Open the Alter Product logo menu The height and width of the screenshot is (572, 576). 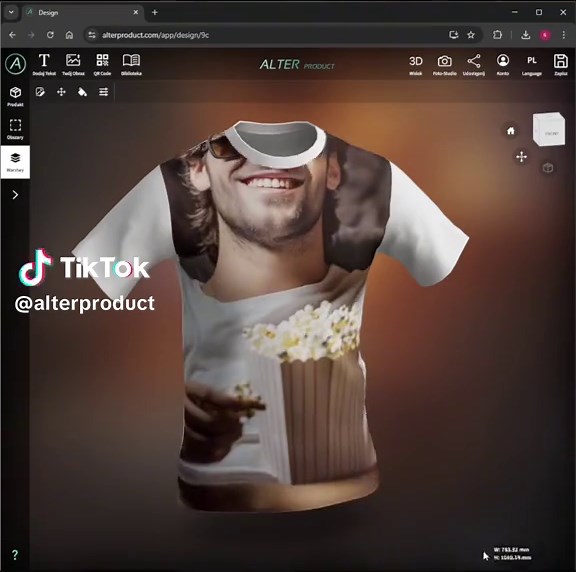(15, 64)
